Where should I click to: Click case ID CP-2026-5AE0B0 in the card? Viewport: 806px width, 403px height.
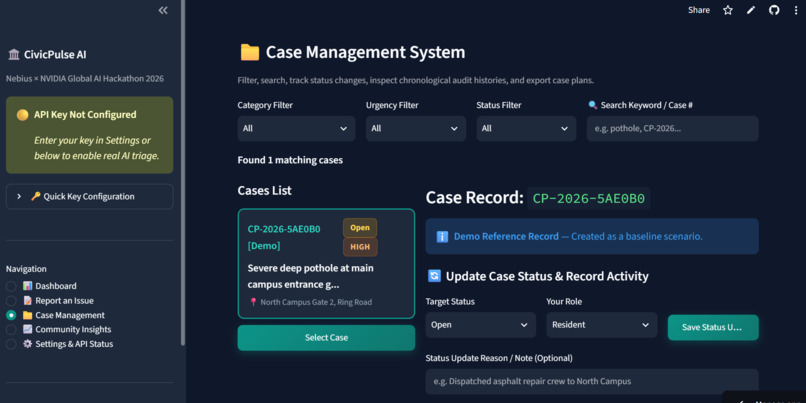pyautogui.click(x=284, y=229)
